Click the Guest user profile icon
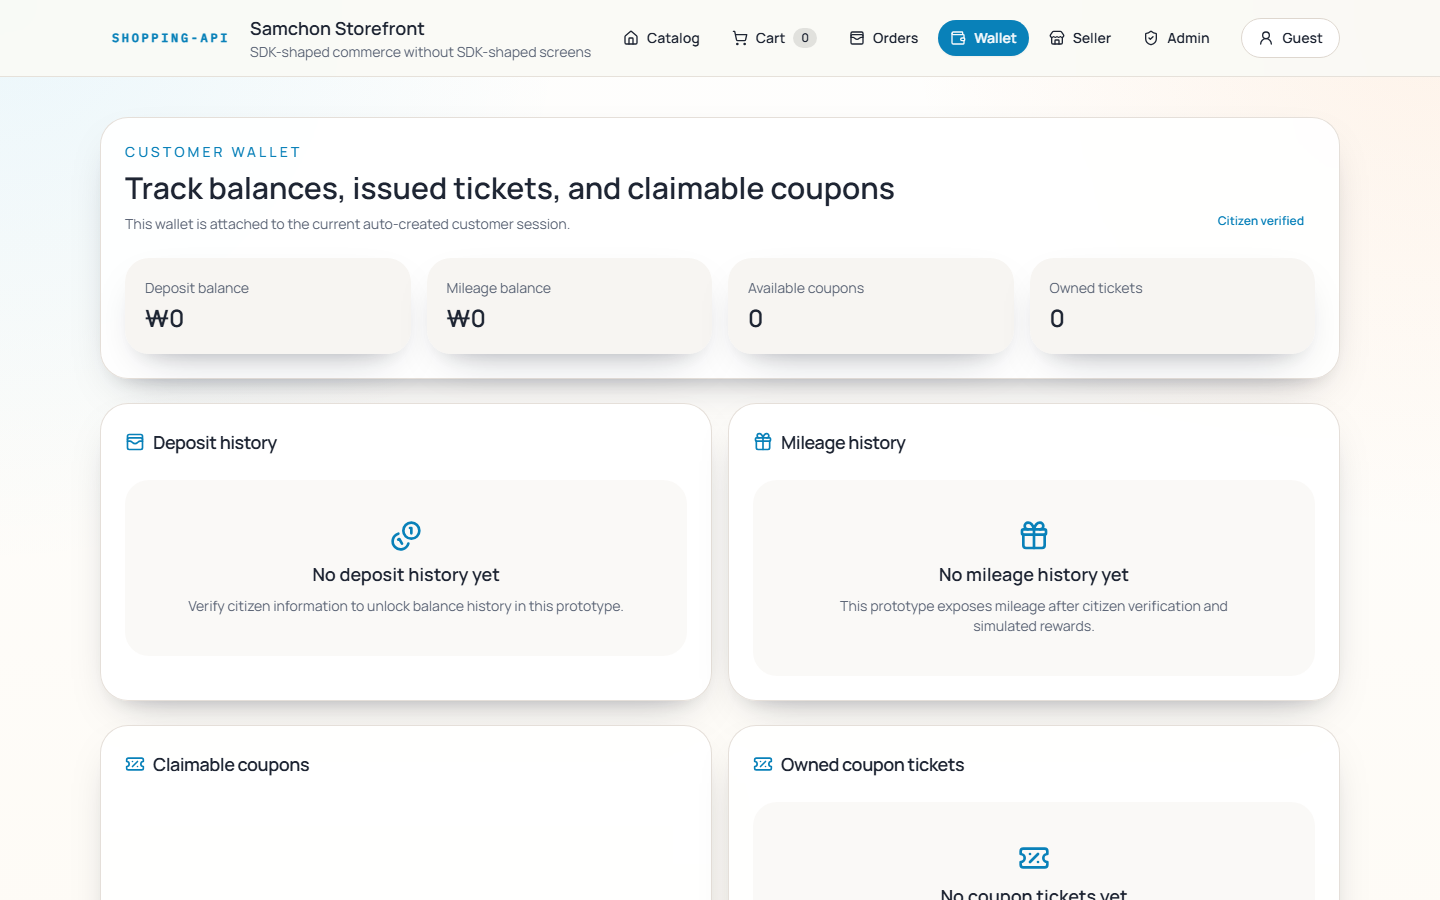The width and height of the screenshot is (1440, 900). (1266, 38)
